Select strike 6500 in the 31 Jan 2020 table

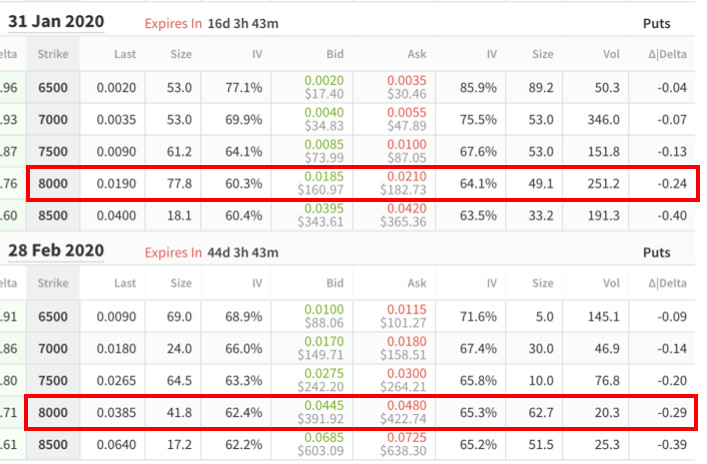tap(53, 87)
